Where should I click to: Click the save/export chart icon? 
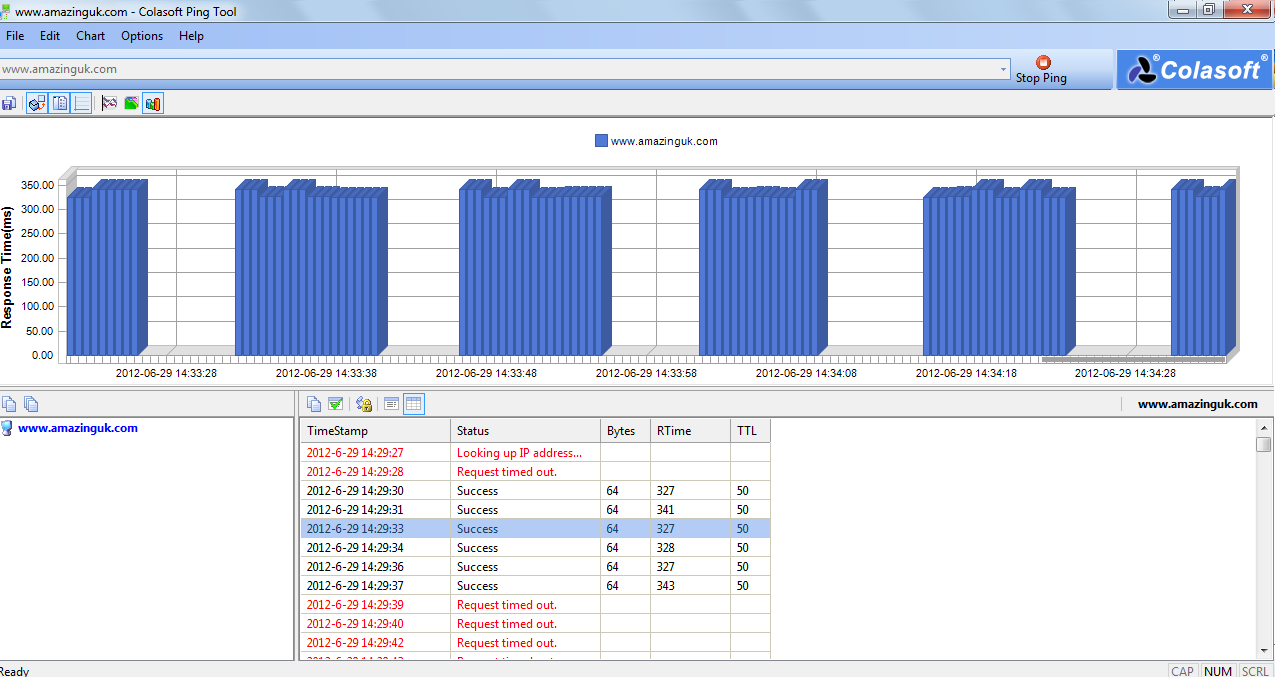coord(9,103)
